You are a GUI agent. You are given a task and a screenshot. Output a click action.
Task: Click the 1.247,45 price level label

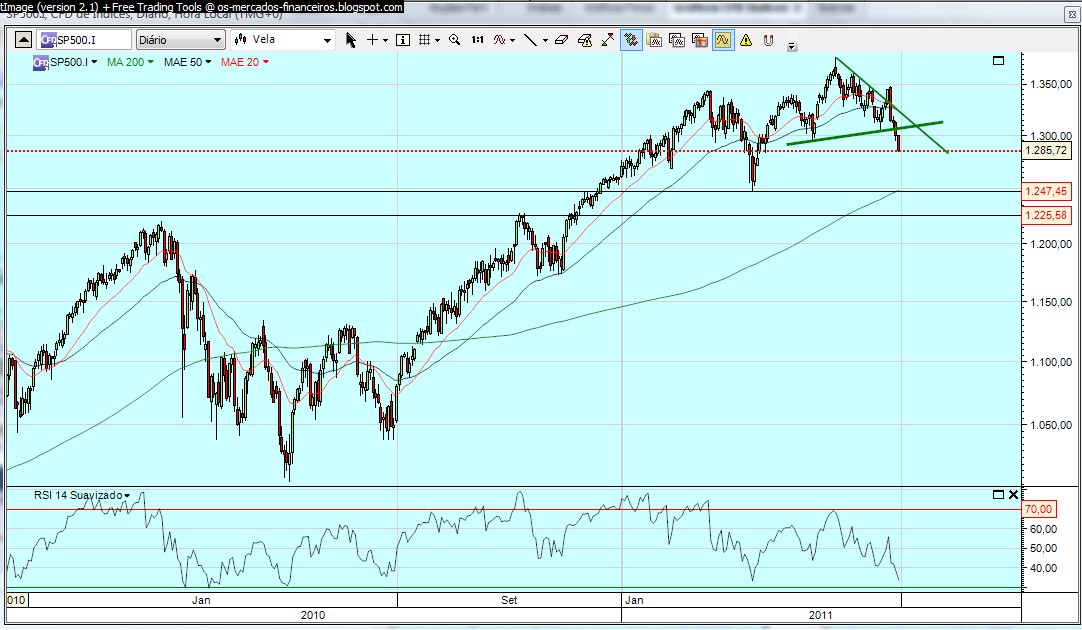pyautogui.click(x=1046, y=191)
